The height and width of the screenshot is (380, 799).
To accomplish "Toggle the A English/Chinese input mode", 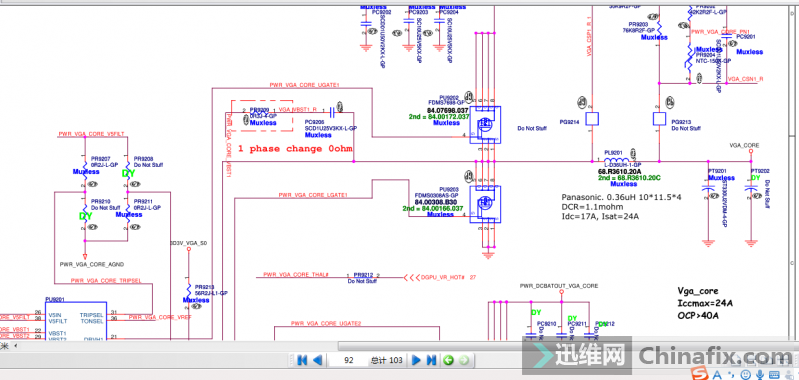I will point(717,375).
